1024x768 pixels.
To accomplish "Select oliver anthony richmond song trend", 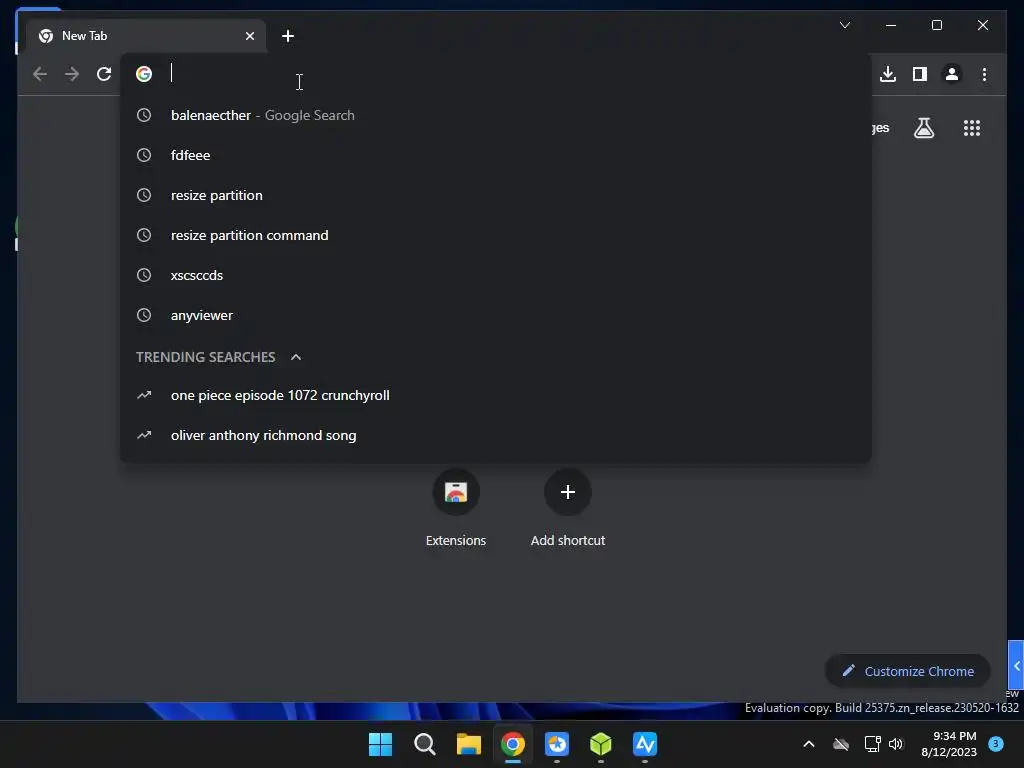I will click(x=496, y=435).
